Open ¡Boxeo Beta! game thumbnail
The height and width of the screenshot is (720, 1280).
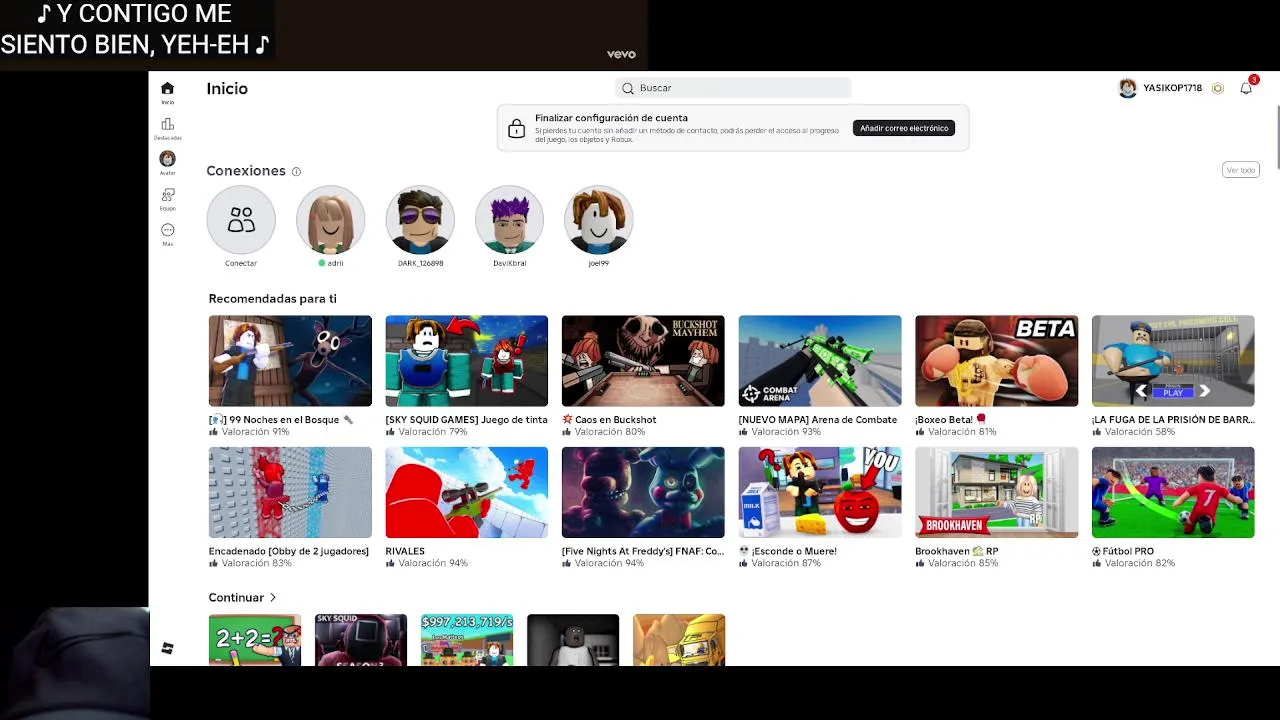[996, 361]
